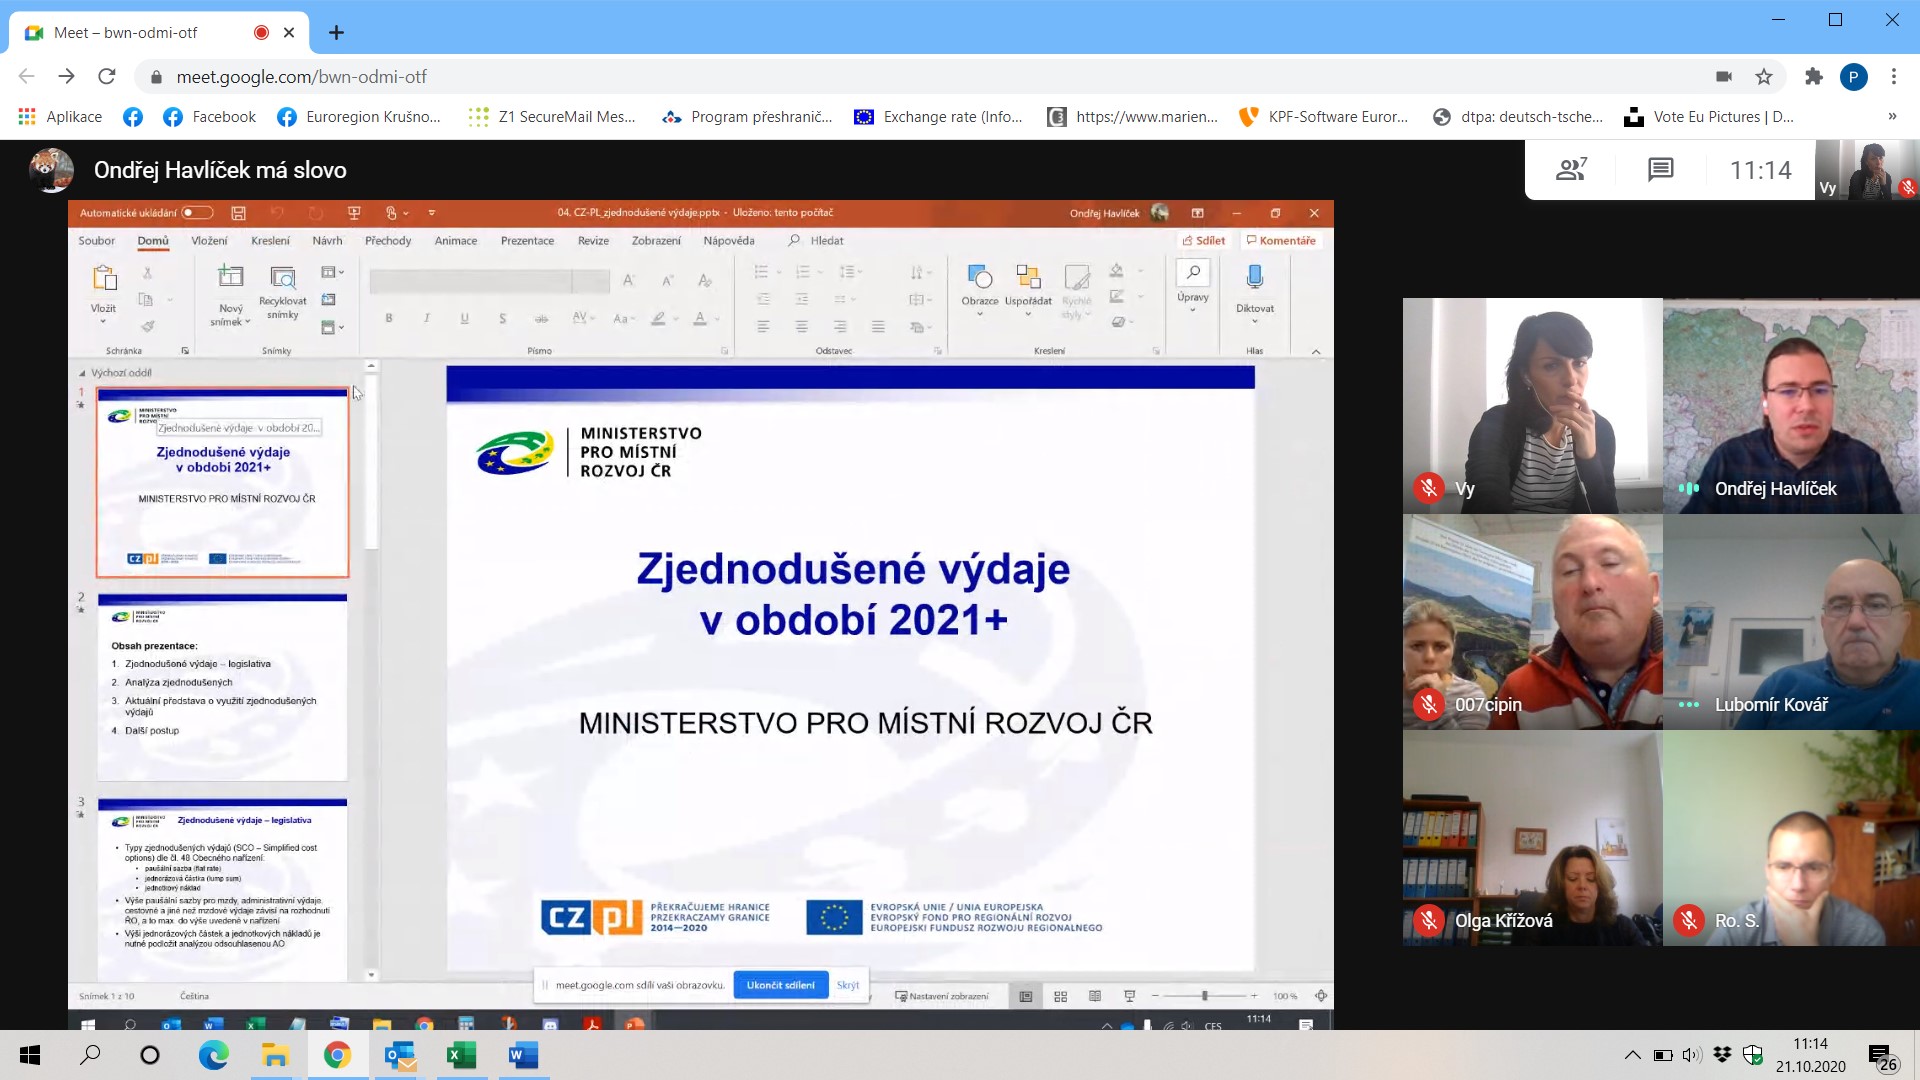
Task: Expand the Nový snímek dropdown arrow
Action: click(x=247, y=322)
